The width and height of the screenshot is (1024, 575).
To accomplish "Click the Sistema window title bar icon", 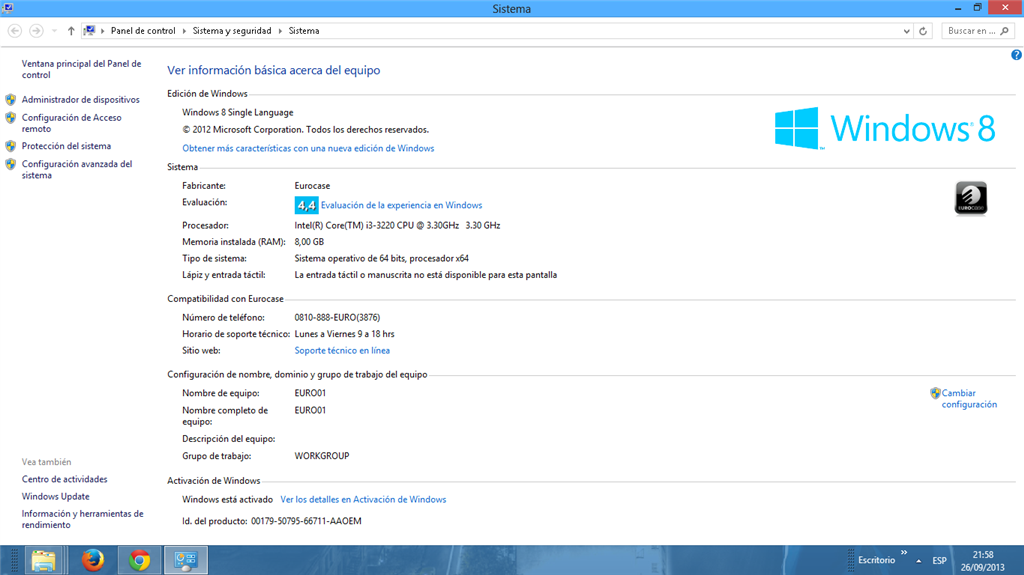I will click(x=8, y=8).
